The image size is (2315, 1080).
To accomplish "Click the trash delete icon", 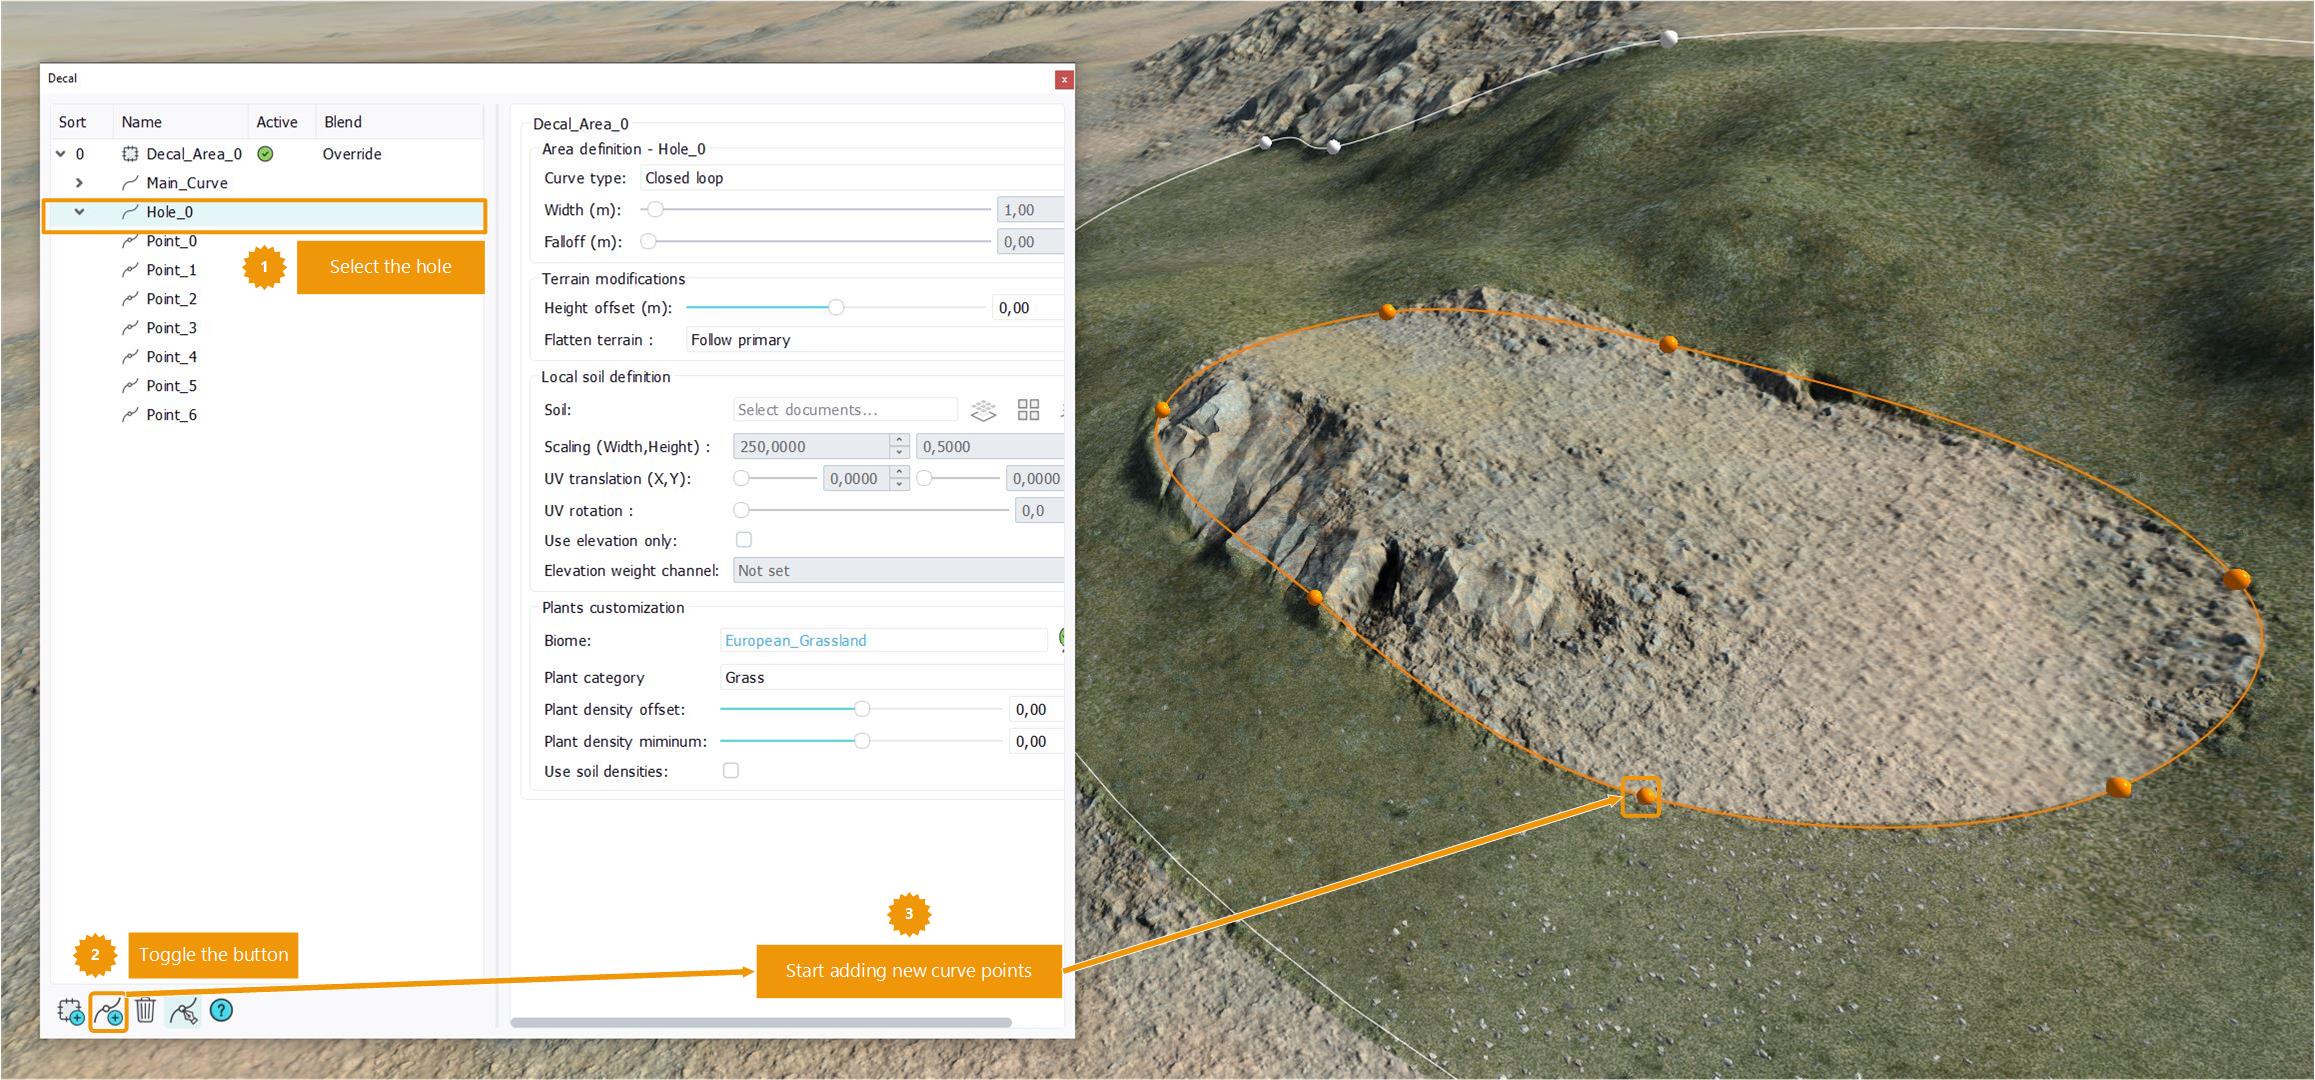I will coord(146,1011).
